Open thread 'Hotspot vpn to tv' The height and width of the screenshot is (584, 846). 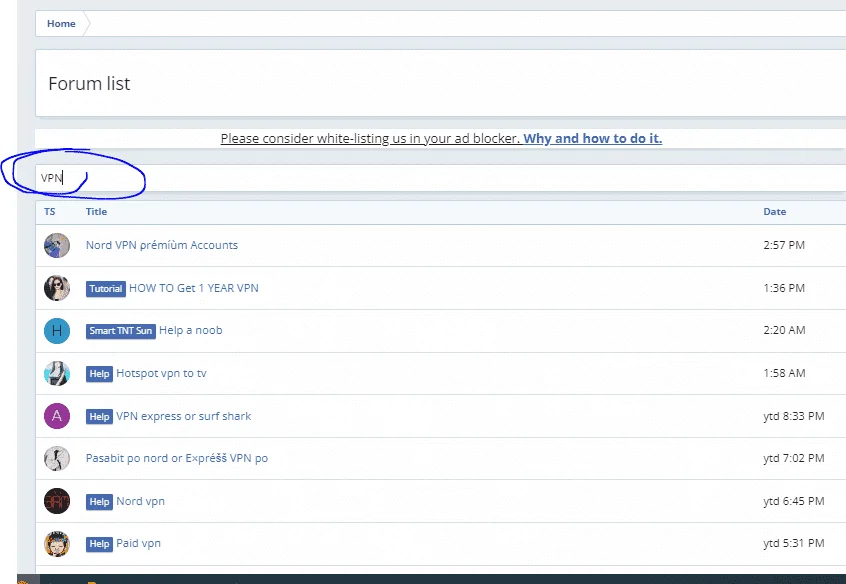tap(161, 373)
